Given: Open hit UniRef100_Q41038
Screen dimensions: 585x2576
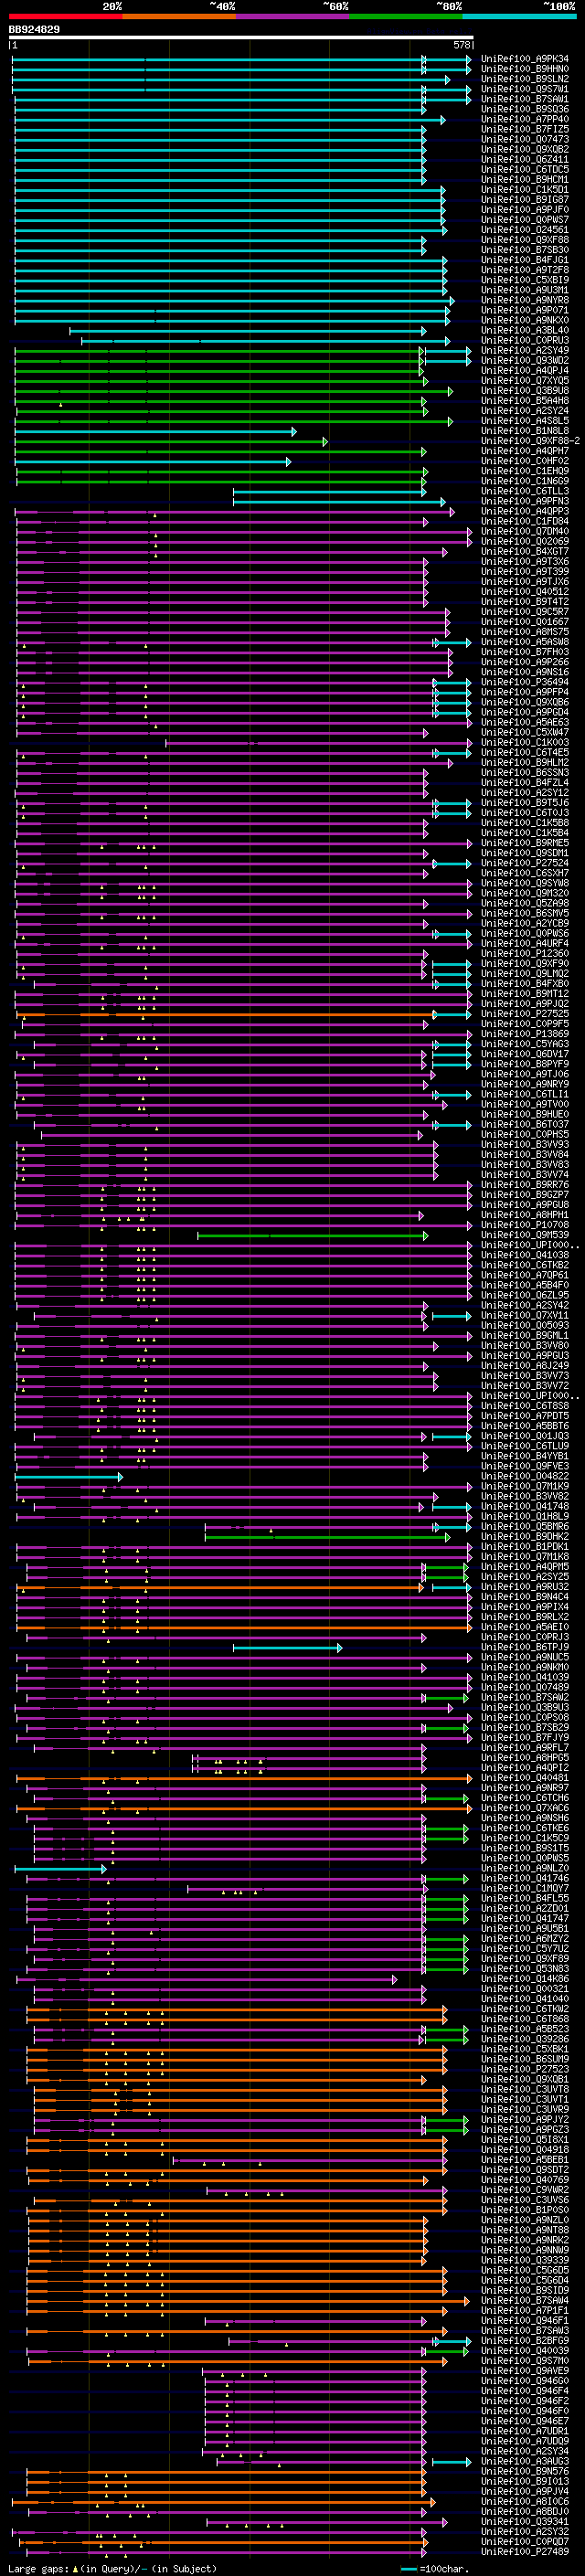Looking at the screenshot, I should [525, 1255].
